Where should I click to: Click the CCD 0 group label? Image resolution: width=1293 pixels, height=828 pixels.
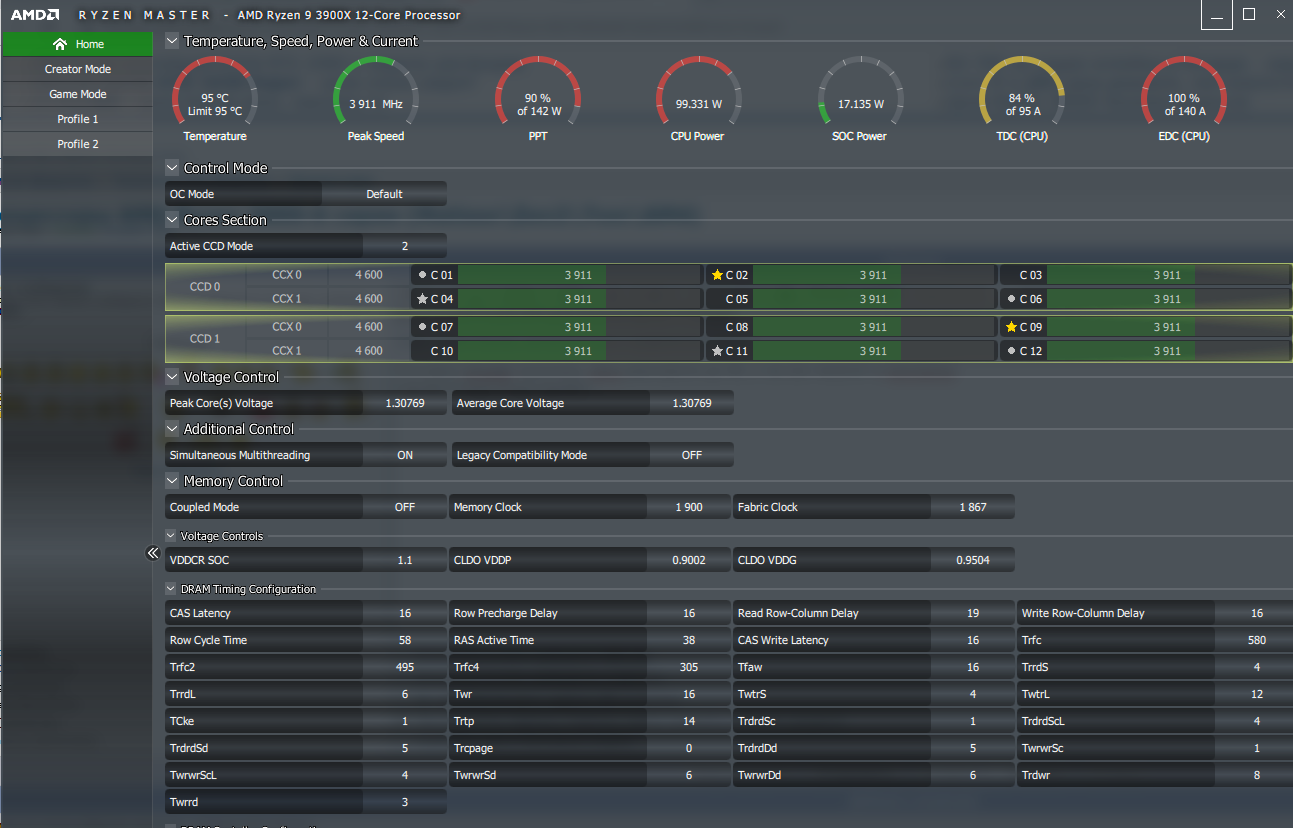205,287
